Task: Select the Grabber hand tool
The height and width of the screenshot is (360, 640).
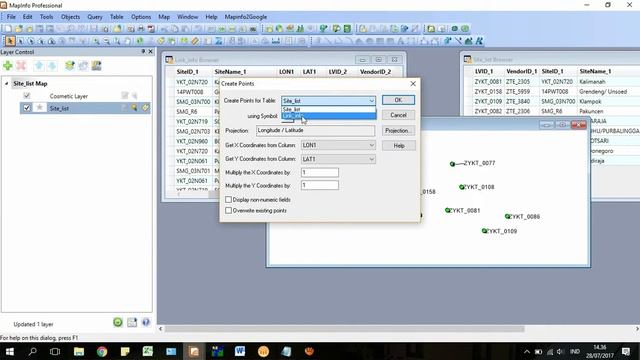Action: [x=128, y=41]
